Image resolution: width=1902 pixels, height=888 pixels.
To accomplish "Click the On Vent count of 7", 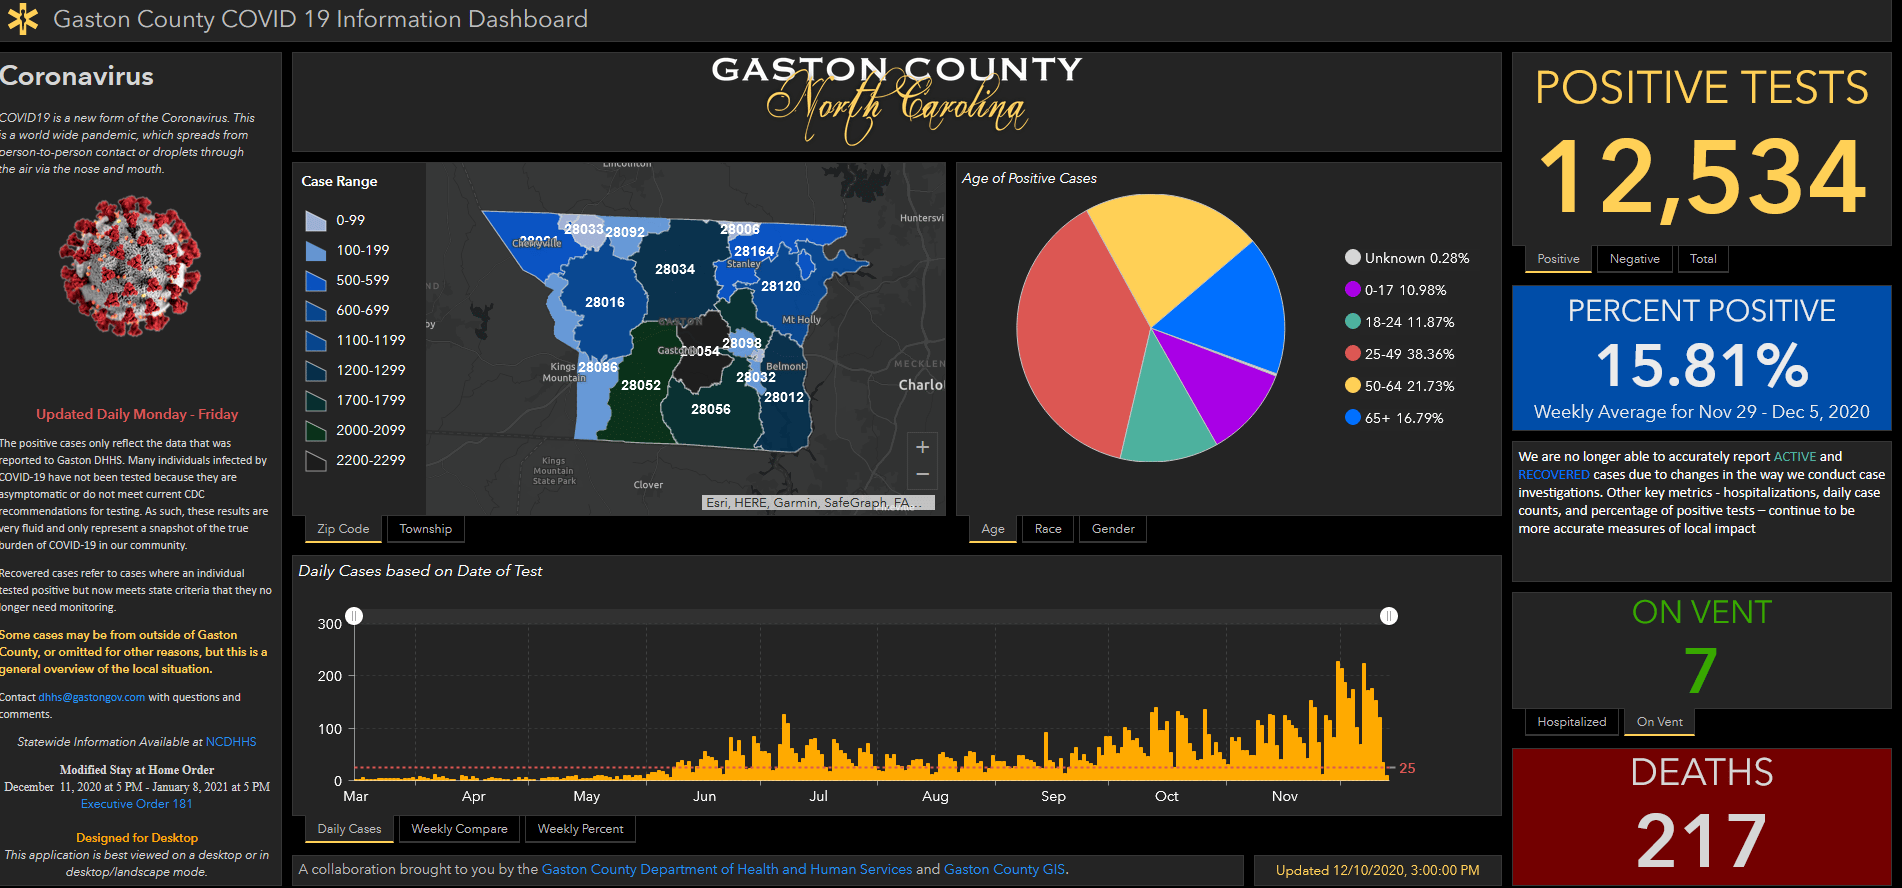I will pyautogui.click(x=1701, y=670).
